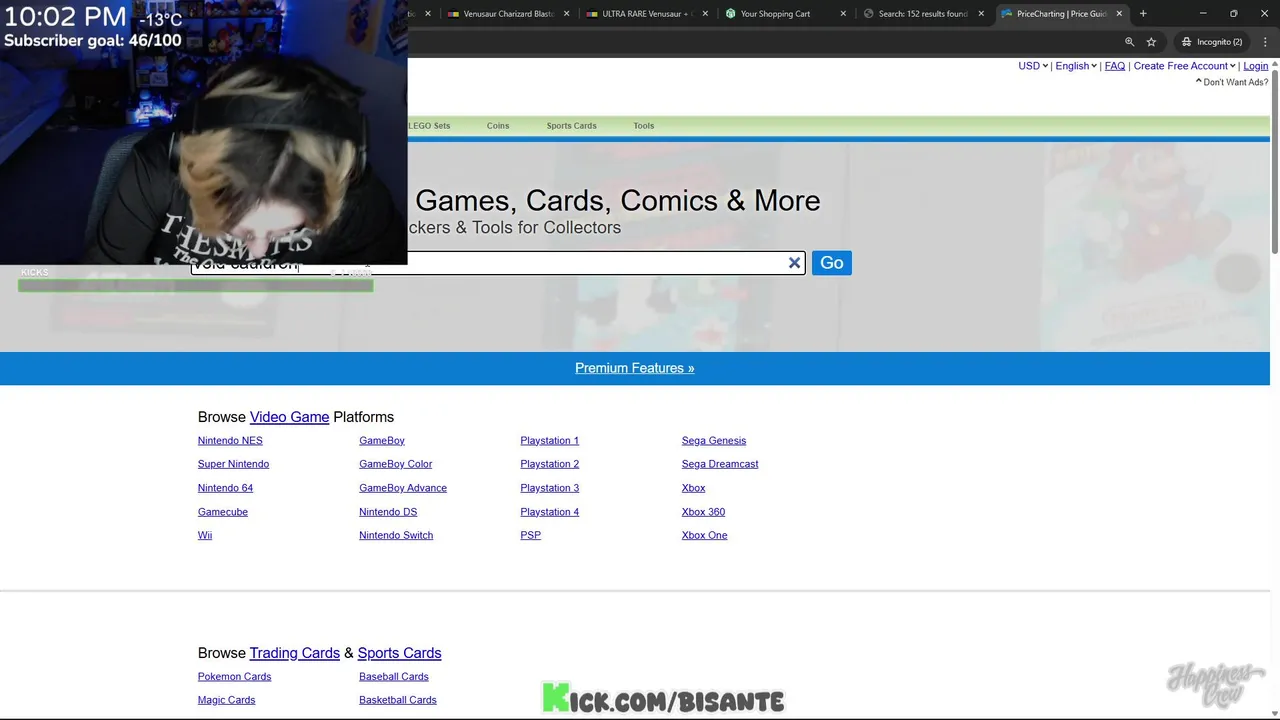Clear the search box with the X icon
This screenshot has width=1280, height=720.
[x=794, y=263]
